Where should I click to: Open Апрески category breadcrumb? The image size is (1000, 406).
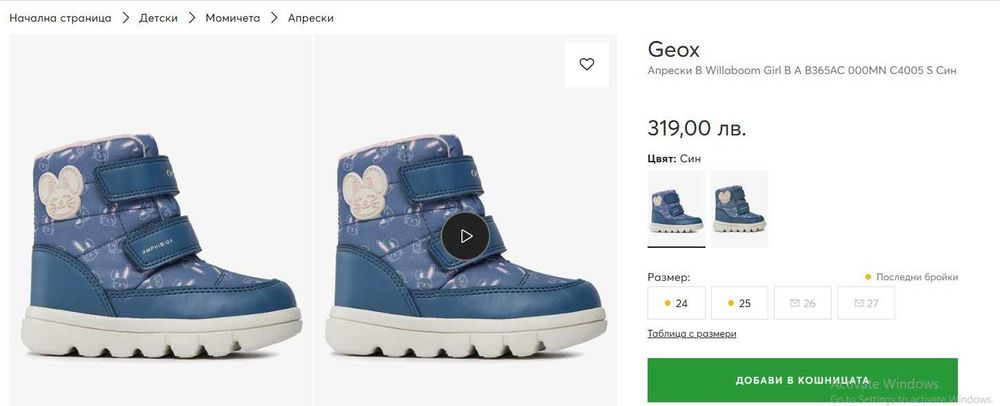click(x=311, y=18)
